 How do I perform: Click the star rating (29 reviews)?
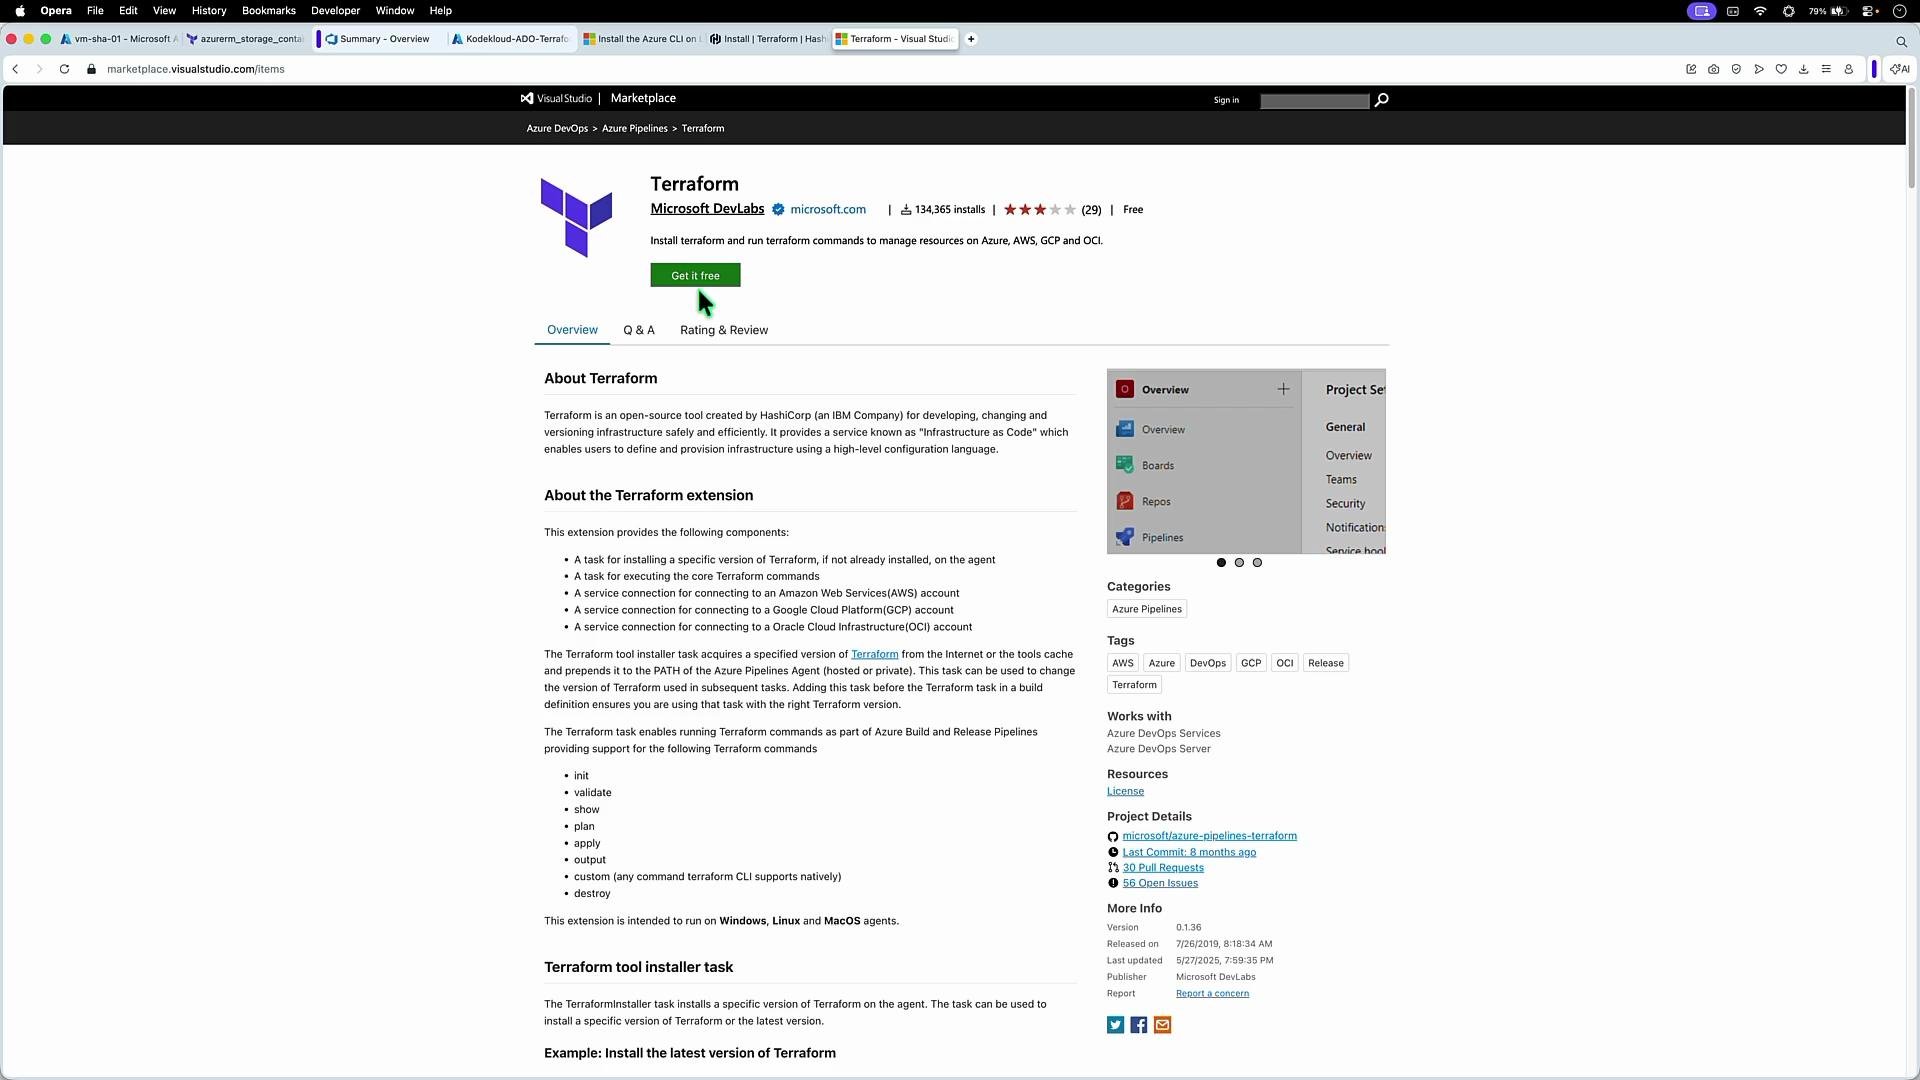[x=1052, y=209]
